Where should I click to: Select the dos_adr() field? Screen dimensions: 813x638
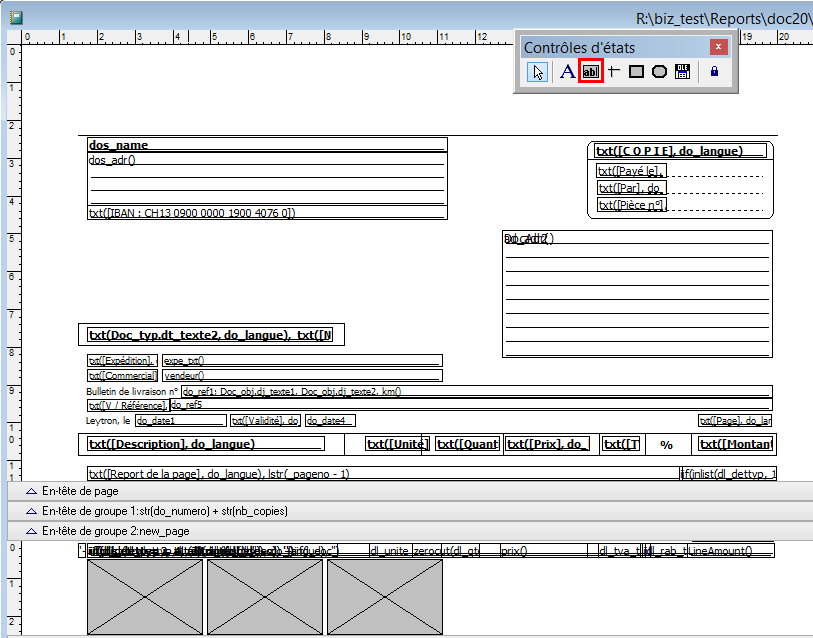coord(267,179)
